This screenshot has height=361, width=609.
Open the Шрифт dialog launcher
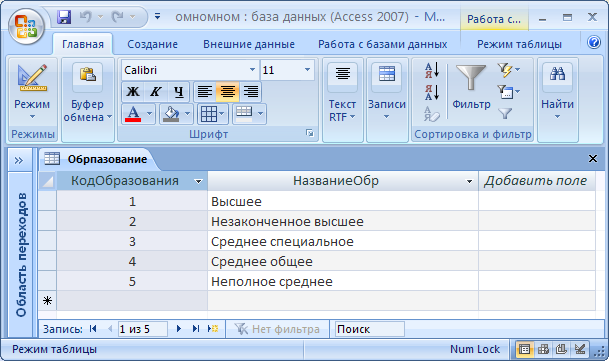coord(310,134)
